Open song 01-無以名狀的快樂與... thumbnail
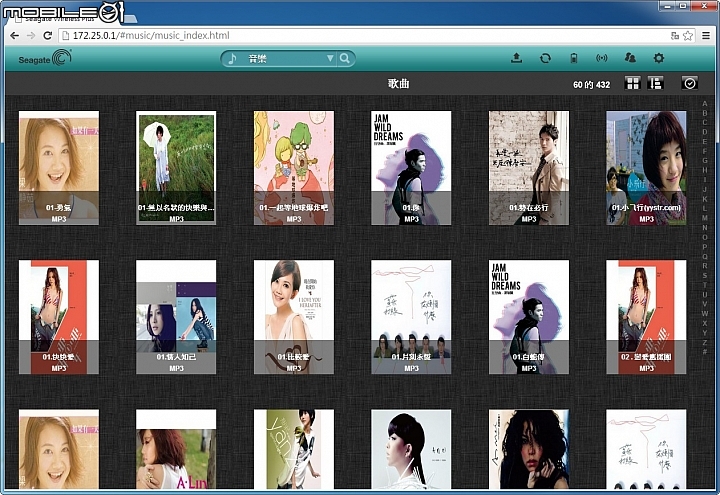720x495 pixels. click(176, 168)
